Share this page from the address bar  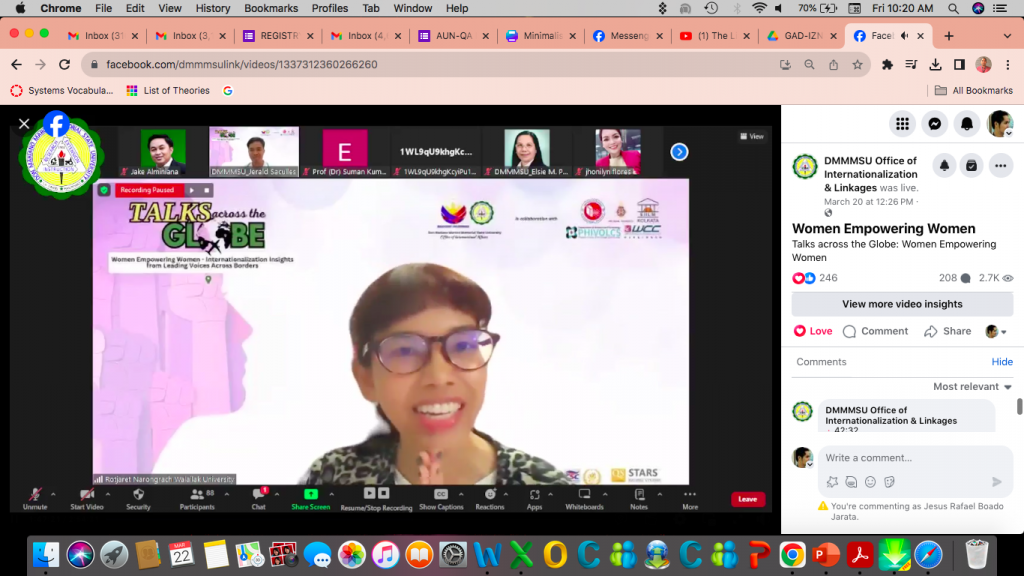click(833, 65)
